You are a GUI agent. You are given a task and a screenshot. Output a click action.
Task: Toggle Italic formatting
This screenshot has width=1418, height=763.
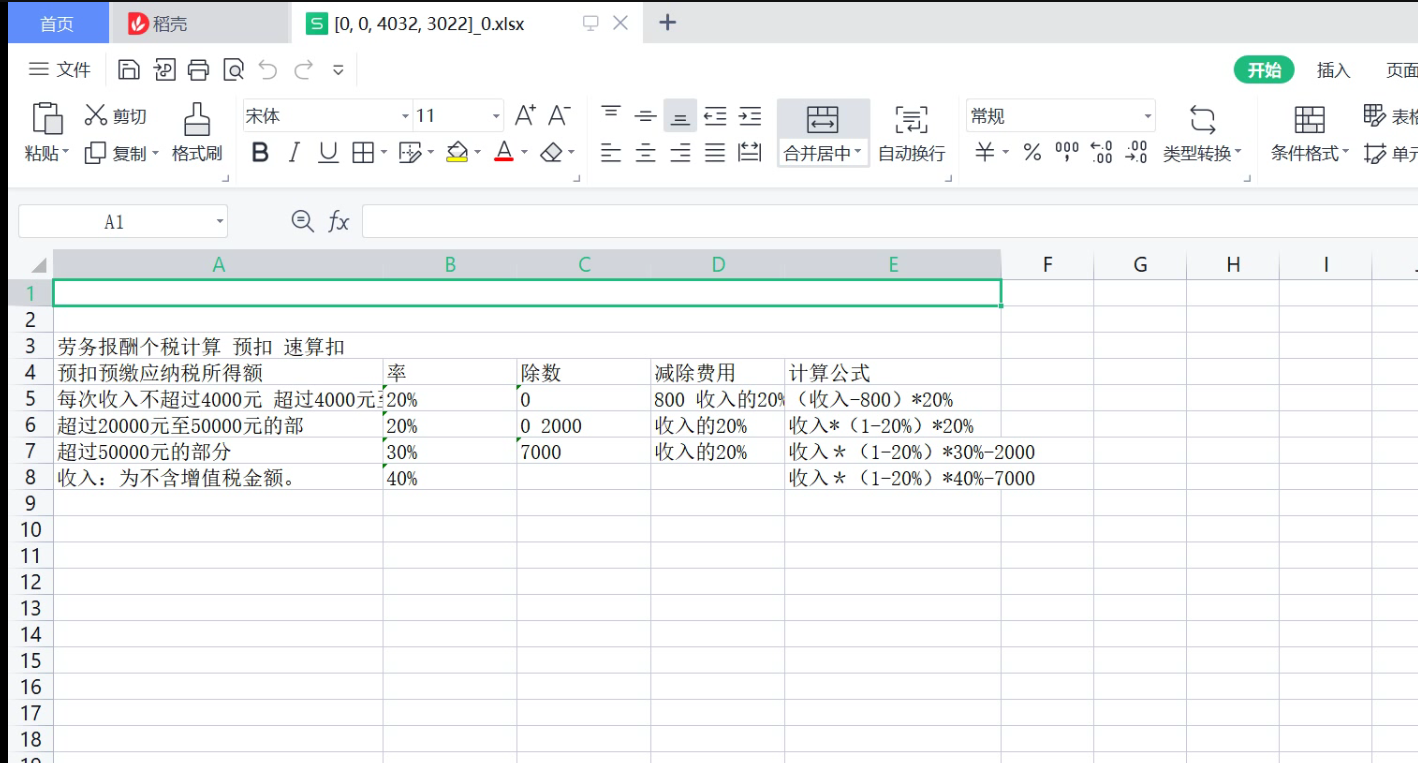pyautogui.click(x=294, y=152)
